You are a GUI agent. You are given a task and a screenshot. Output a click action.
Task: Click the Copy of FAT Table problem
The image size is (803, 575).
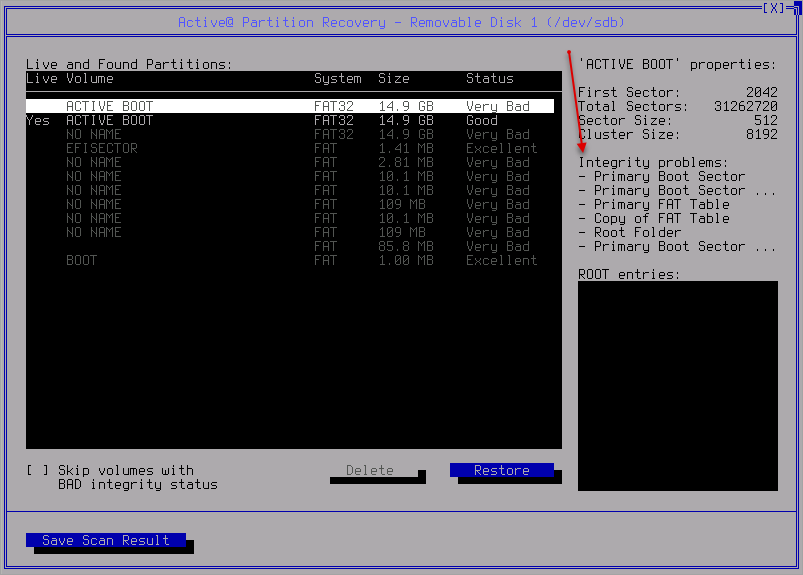[x=654, y=218]
